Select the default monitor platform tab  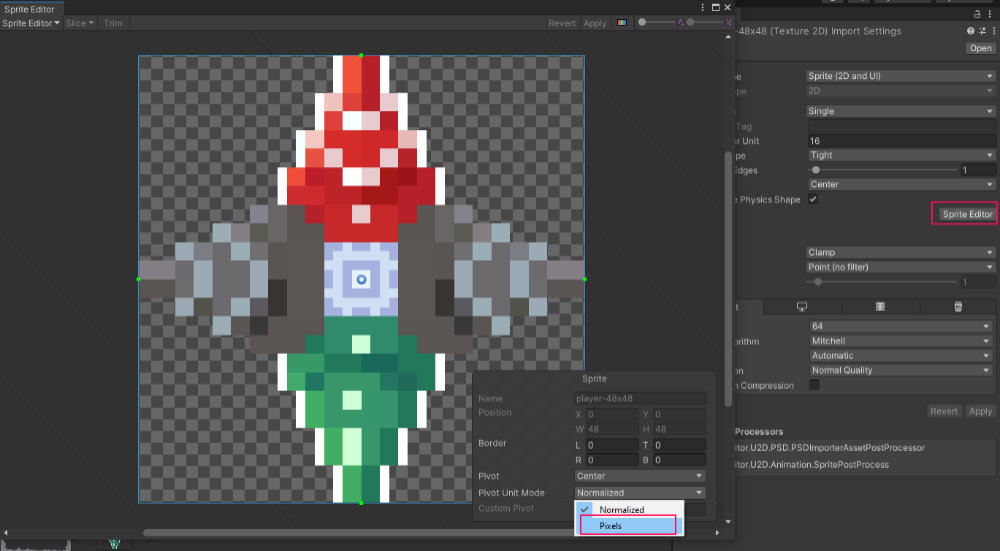tap(802, 306)
